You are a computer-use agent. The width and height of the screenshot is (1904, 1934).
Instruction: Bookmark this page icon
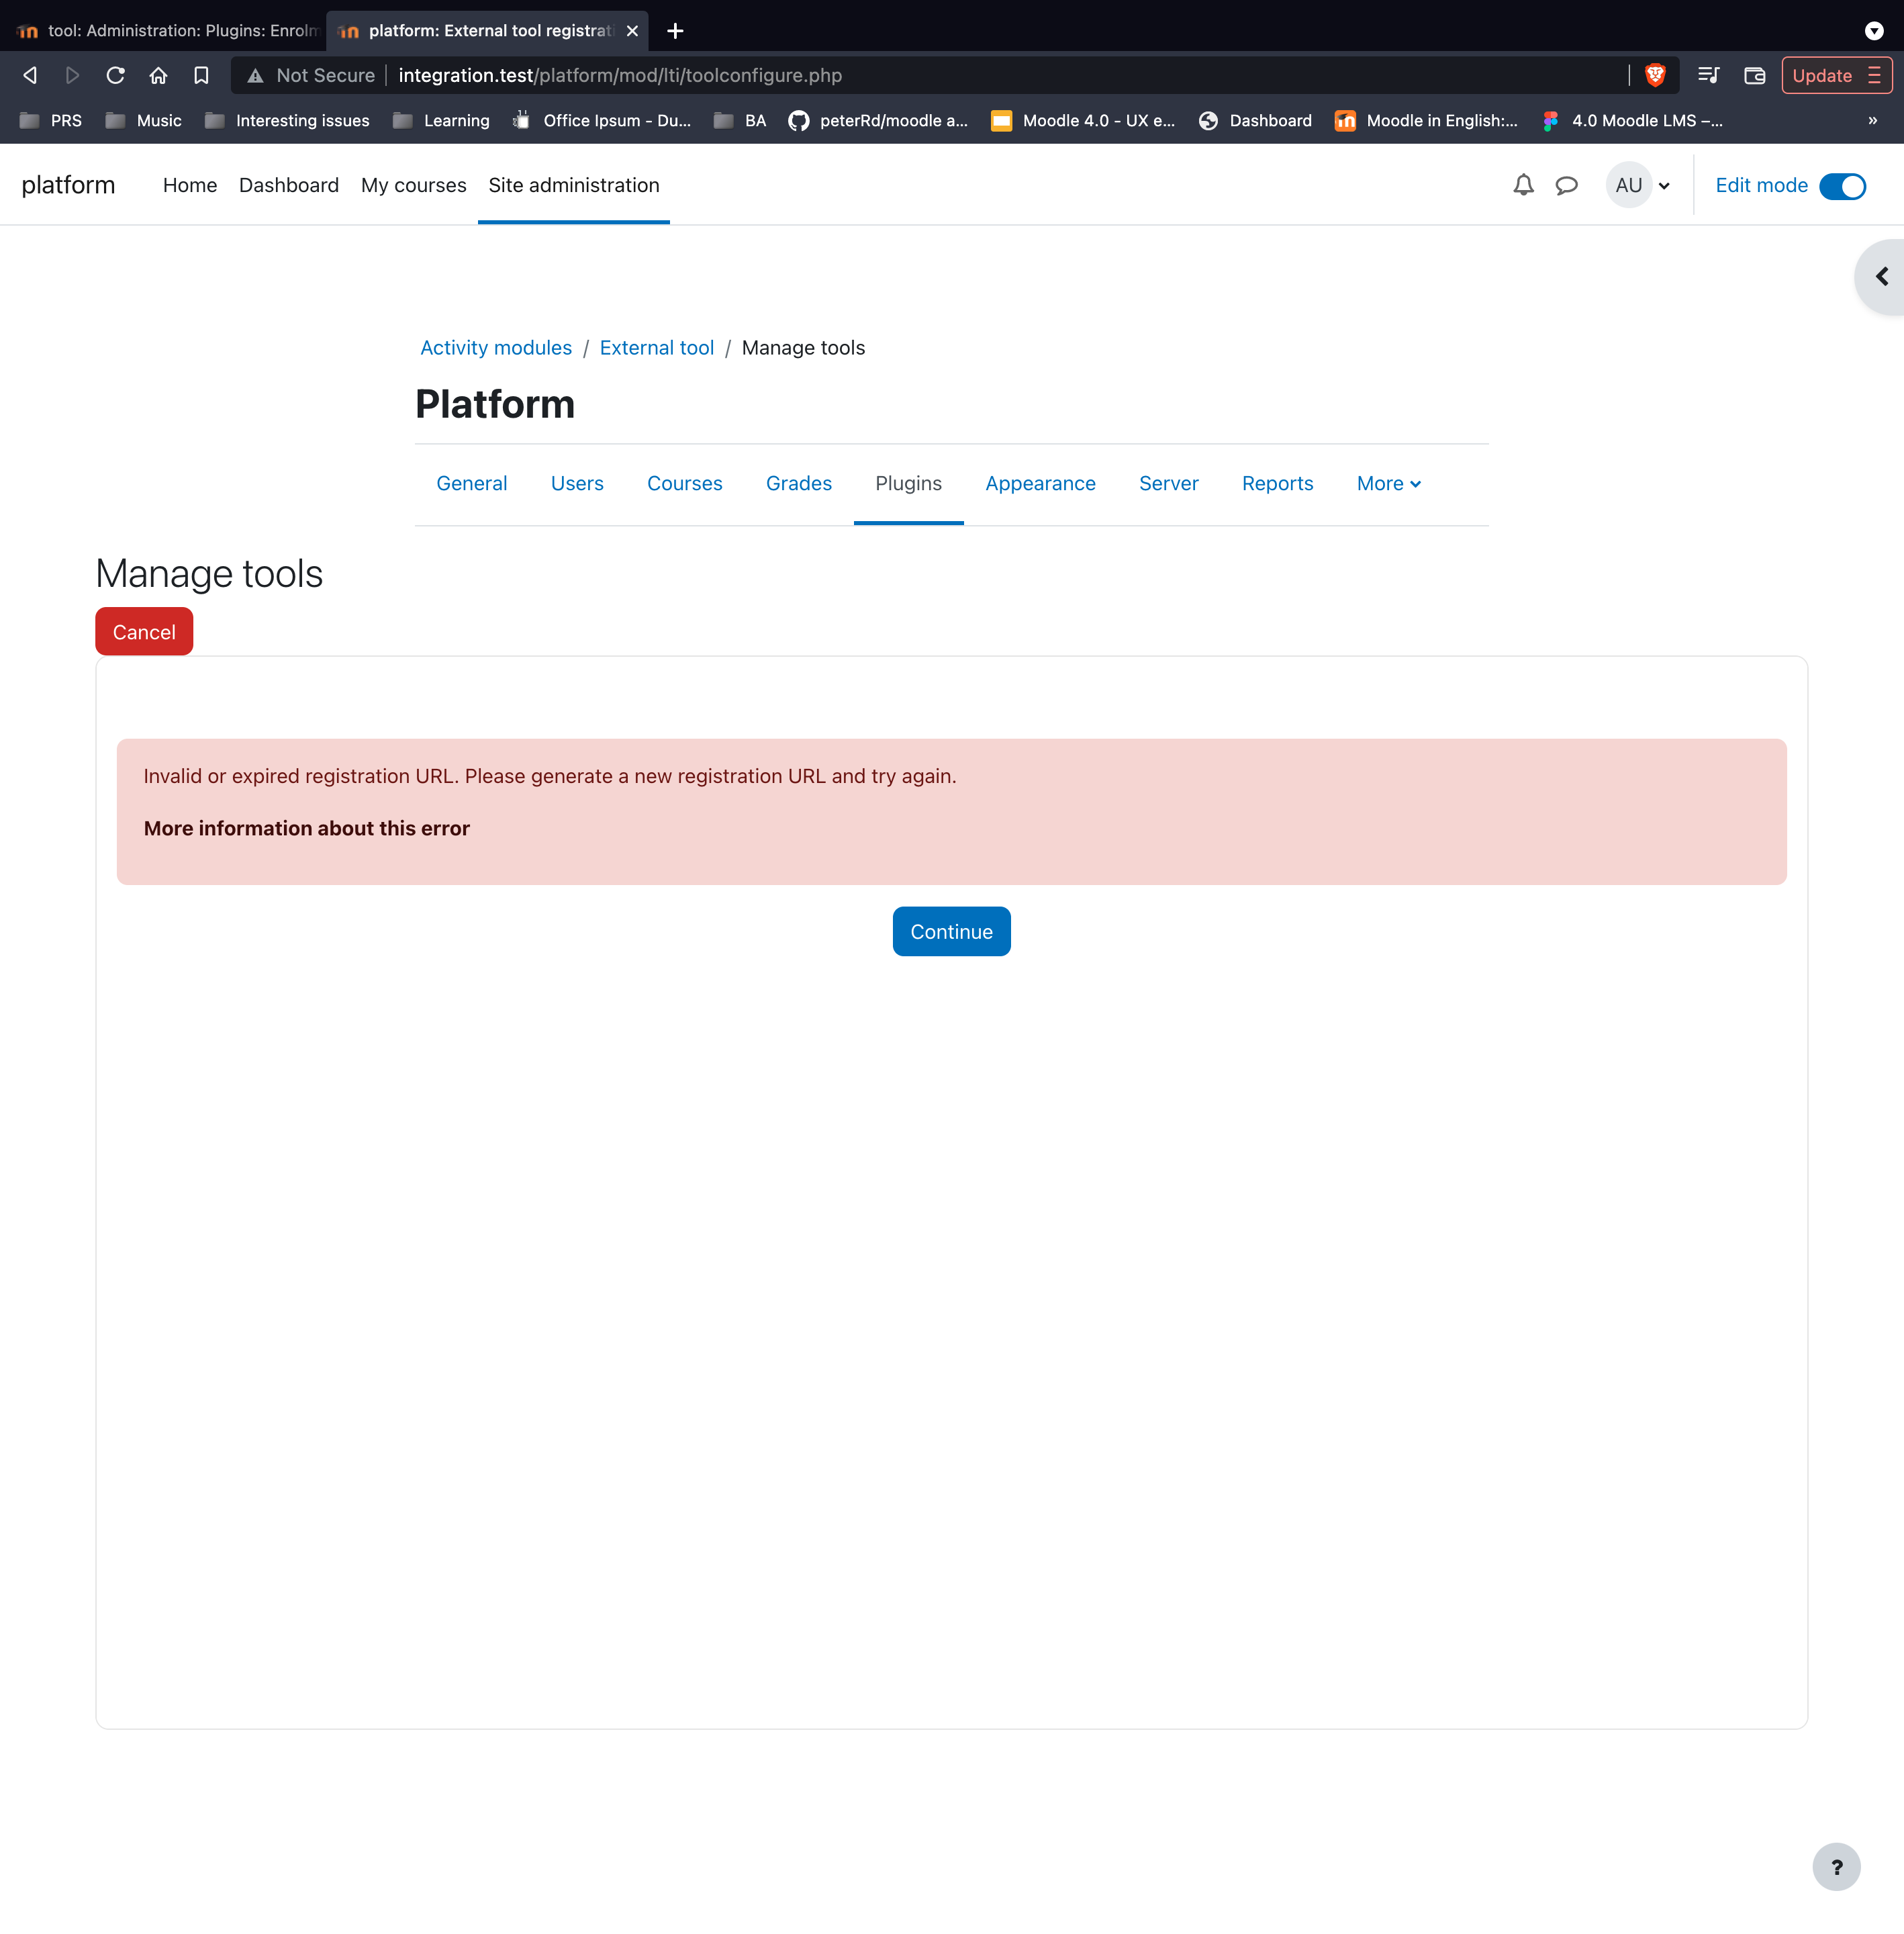click(x=201, y=75)
